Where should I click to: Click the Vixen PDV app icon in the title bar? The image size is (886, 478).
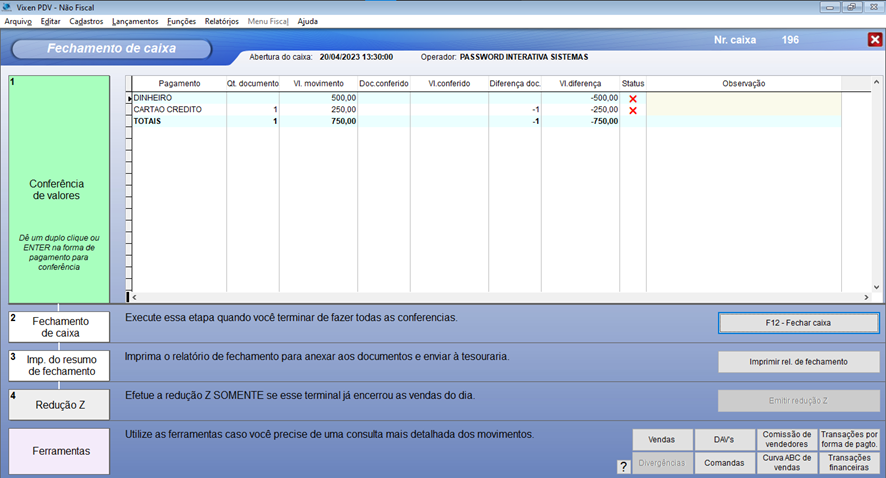7,7
